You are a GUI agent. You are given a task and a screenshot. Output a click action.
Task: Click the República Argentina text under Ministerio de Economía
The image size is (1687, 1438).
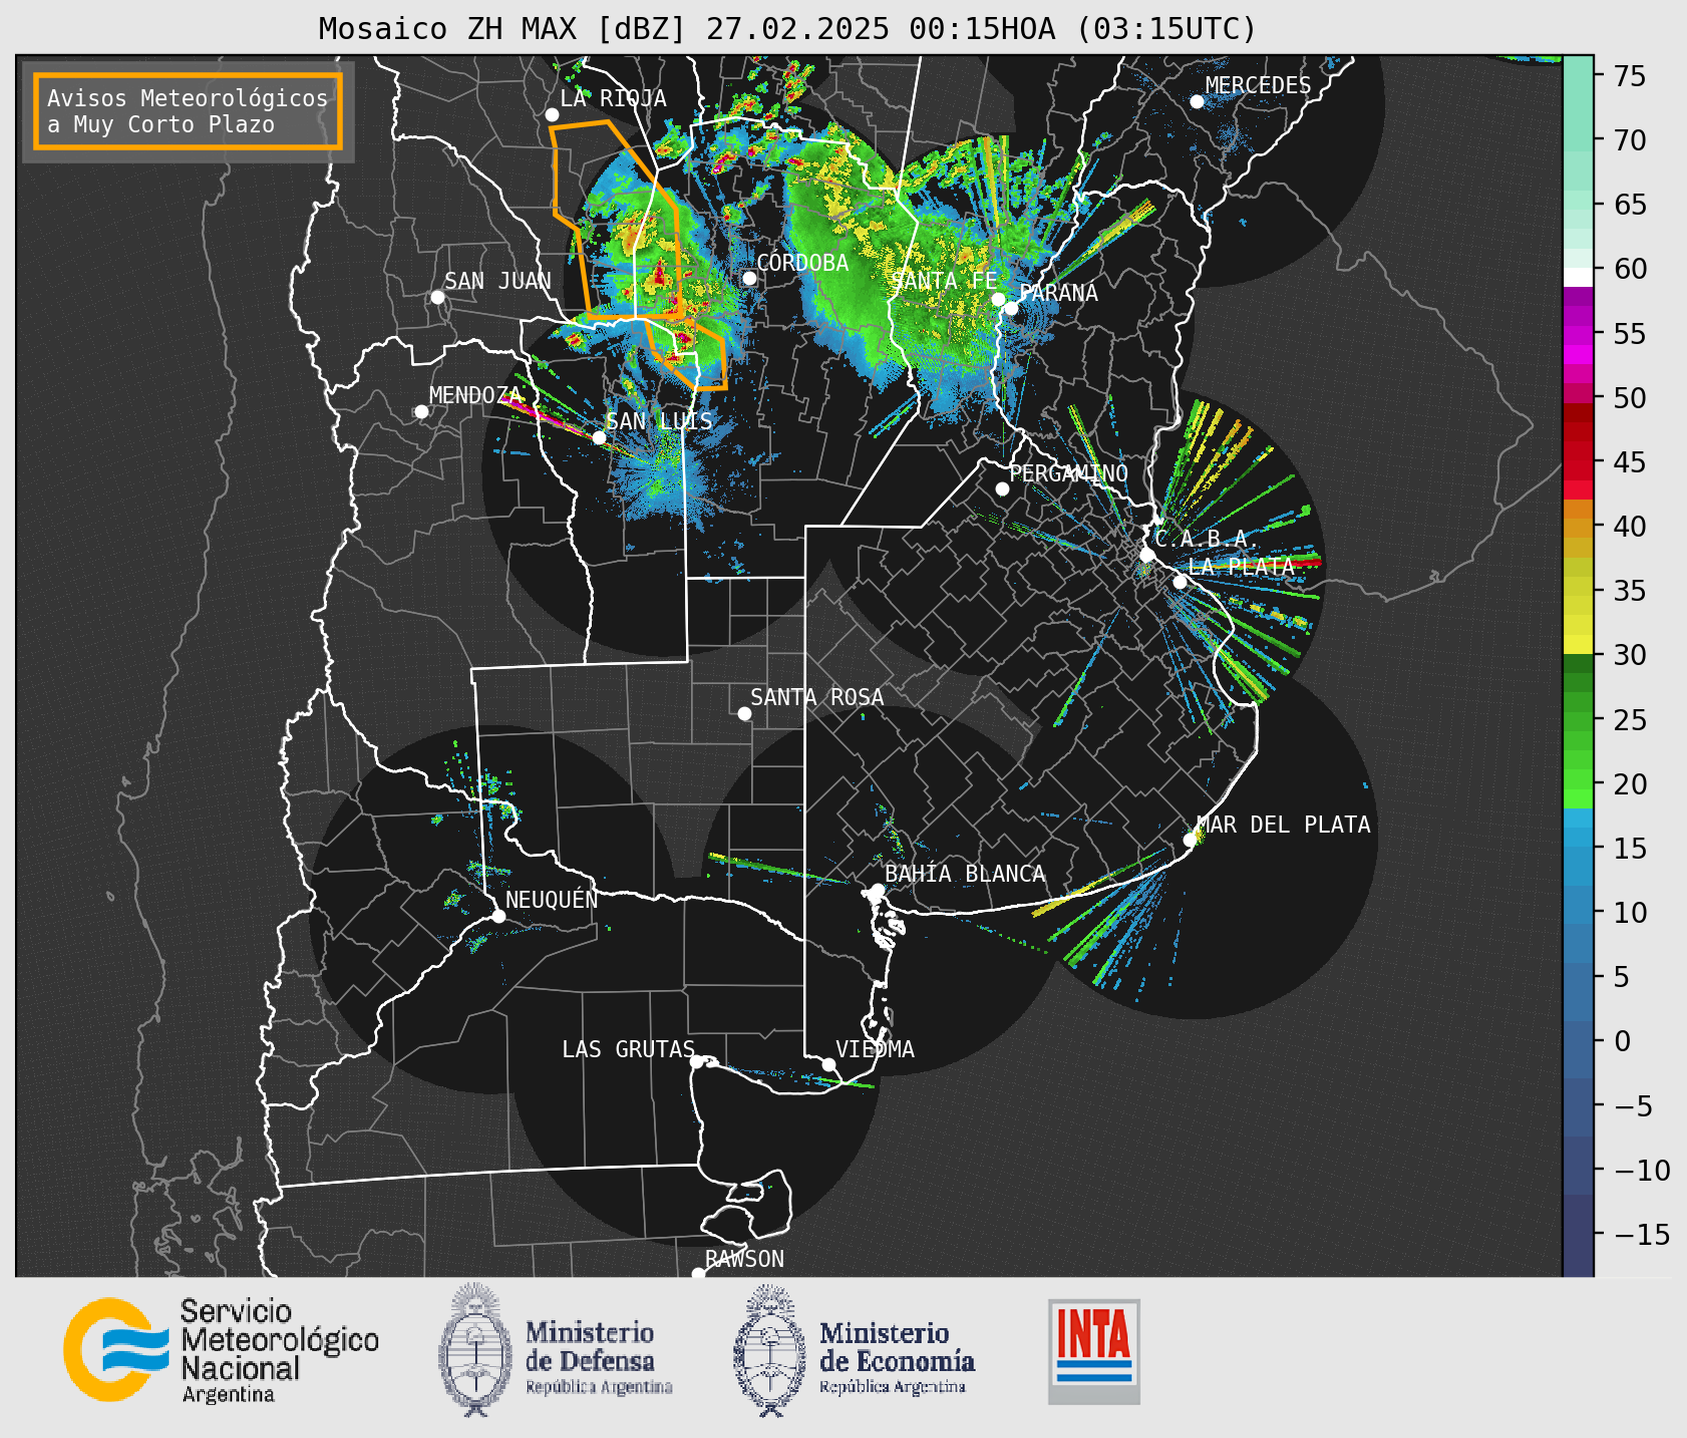[x=893, y=1387]
